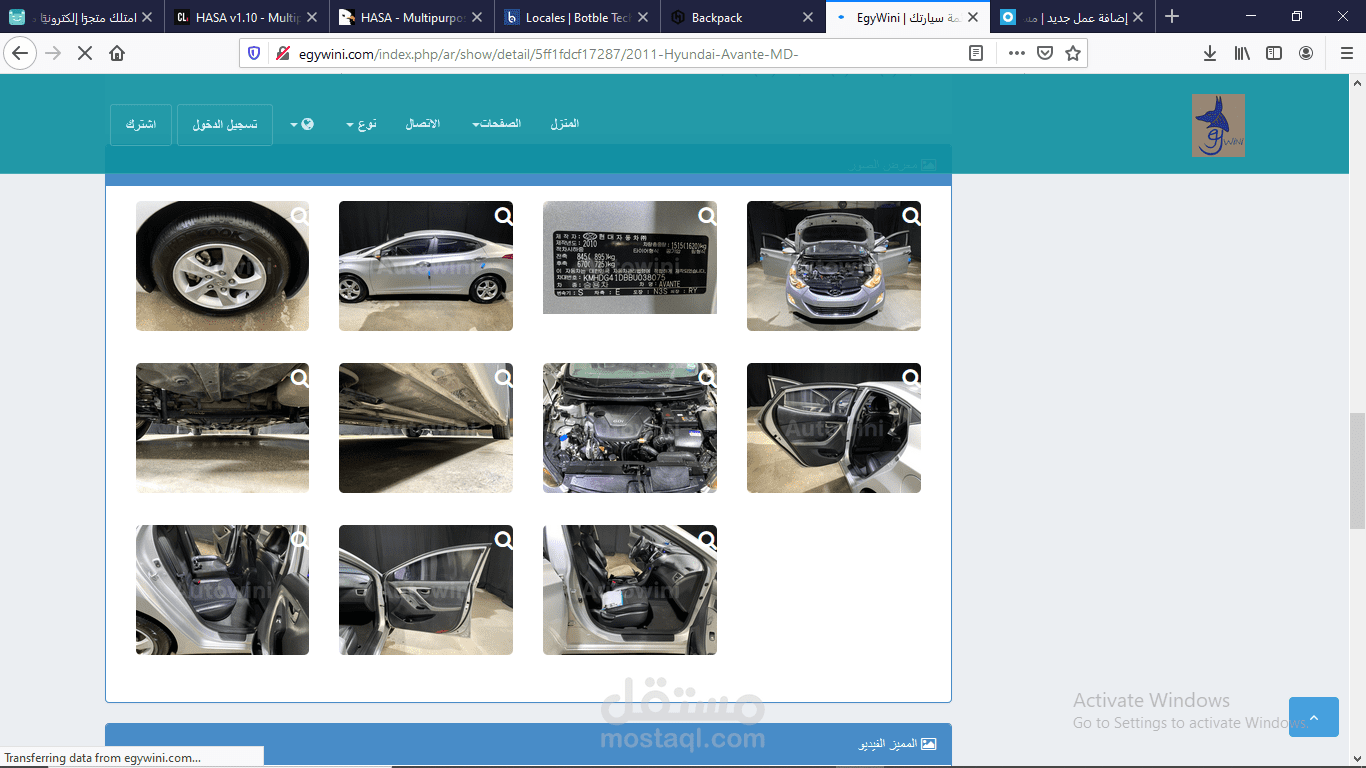
Task: Magnify the VIN plate label photo
Action: tap(708, 215)
